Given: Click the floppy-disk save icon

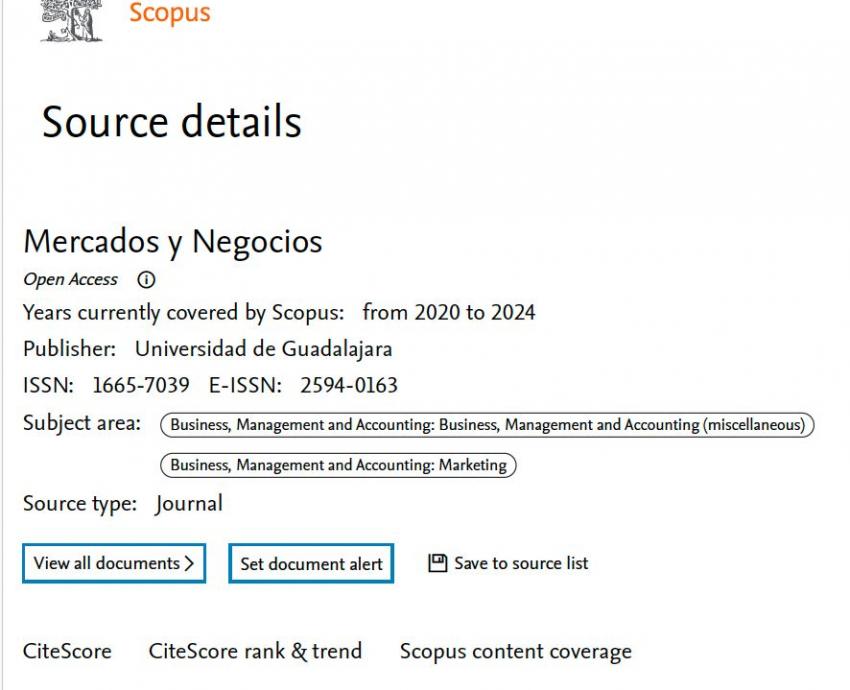Looking at the screenshot, I should point(437,563).
